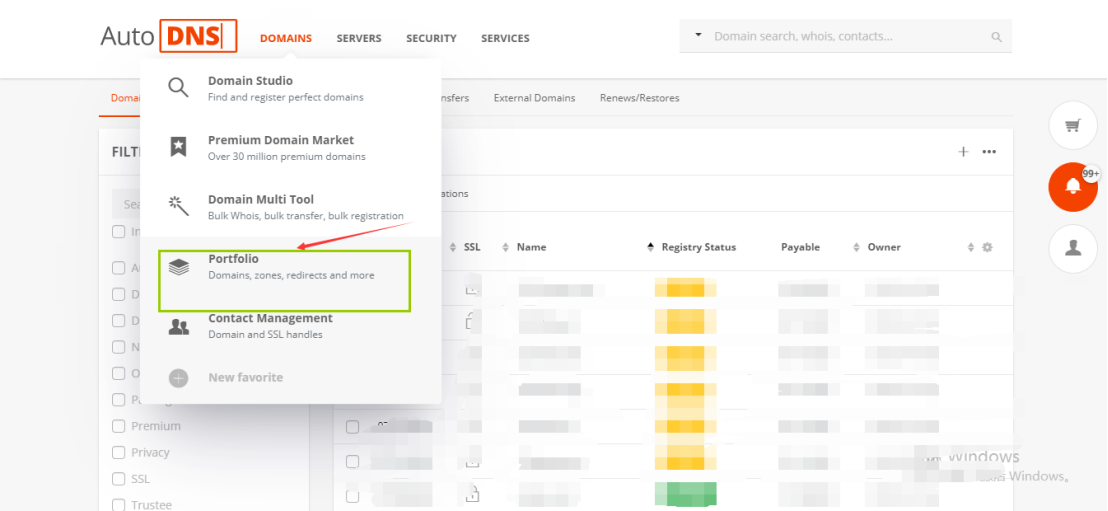Open Contact Management people icon
The image size is (1108, 511).
coord(178,326)
